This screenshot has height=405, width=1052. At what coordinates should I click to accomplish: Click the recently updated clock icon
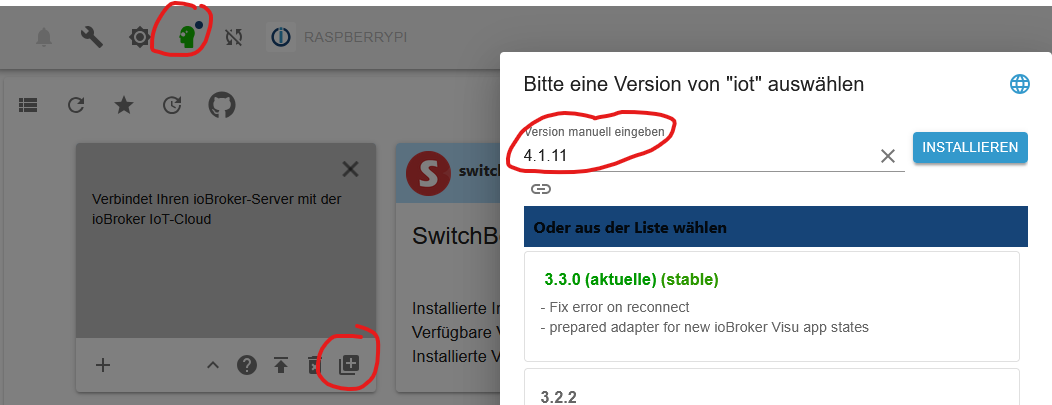pyautogui.click(x=172, y=105)
